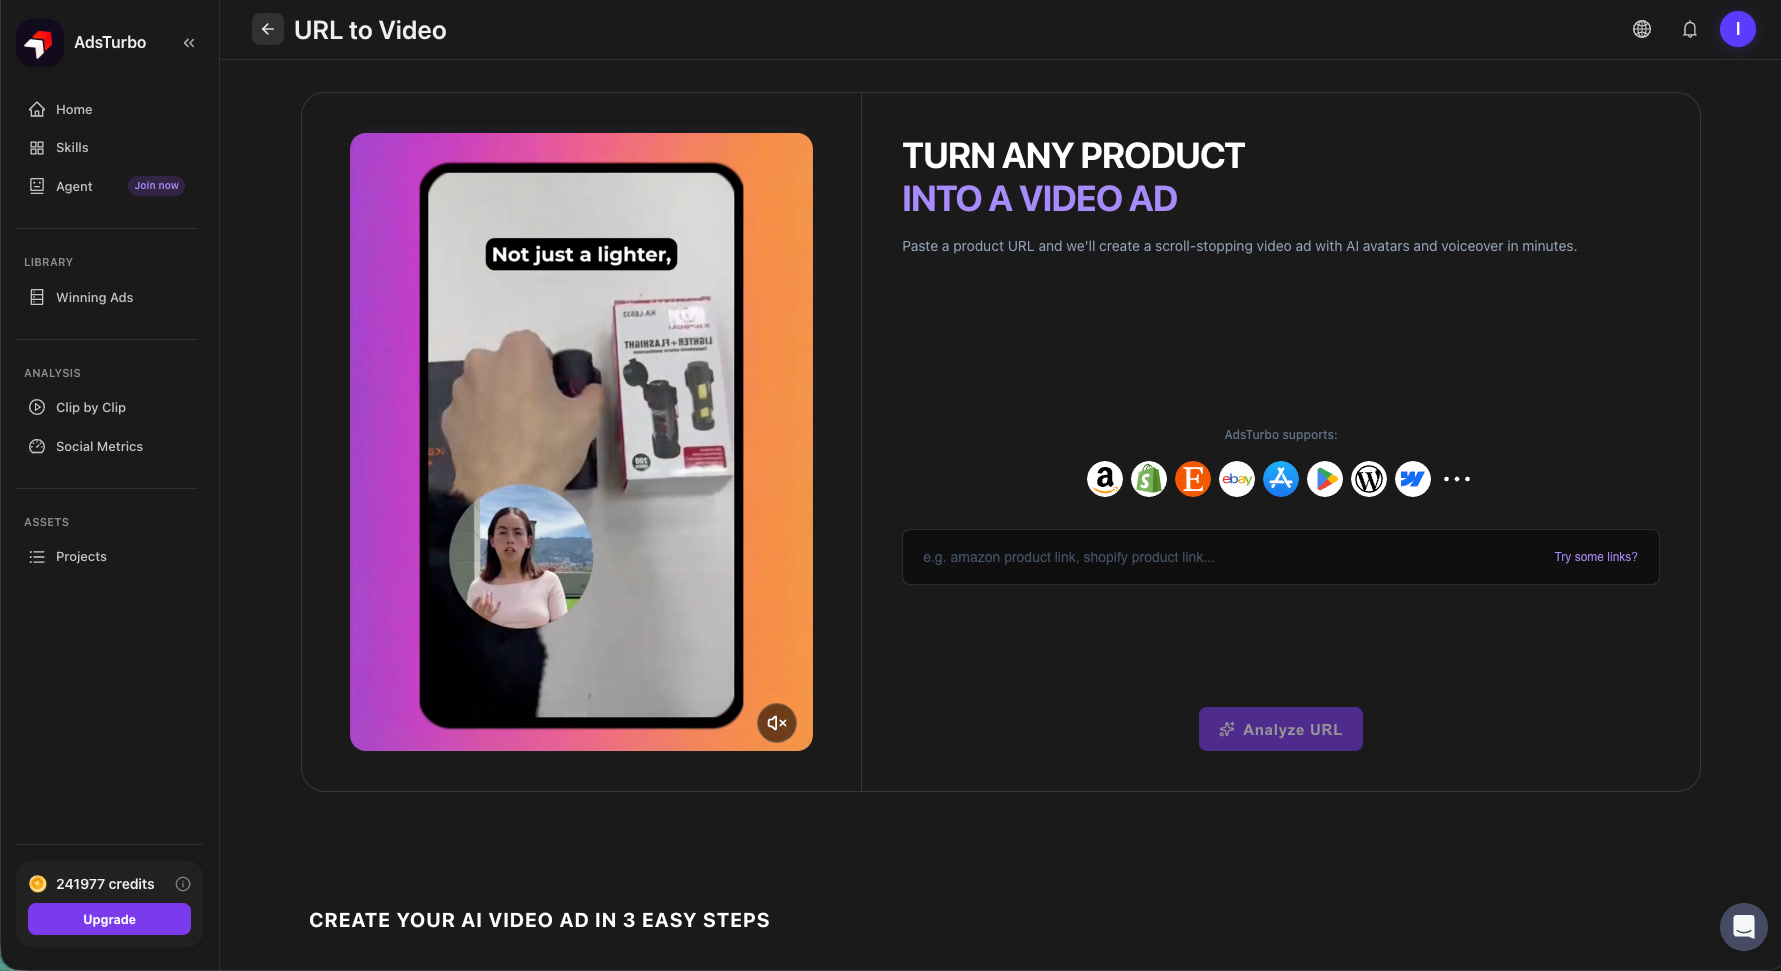This screenshot has width=1781, height=971.
Task: Open the Home section in the sidebar
Action: click(x=73, y=109)
